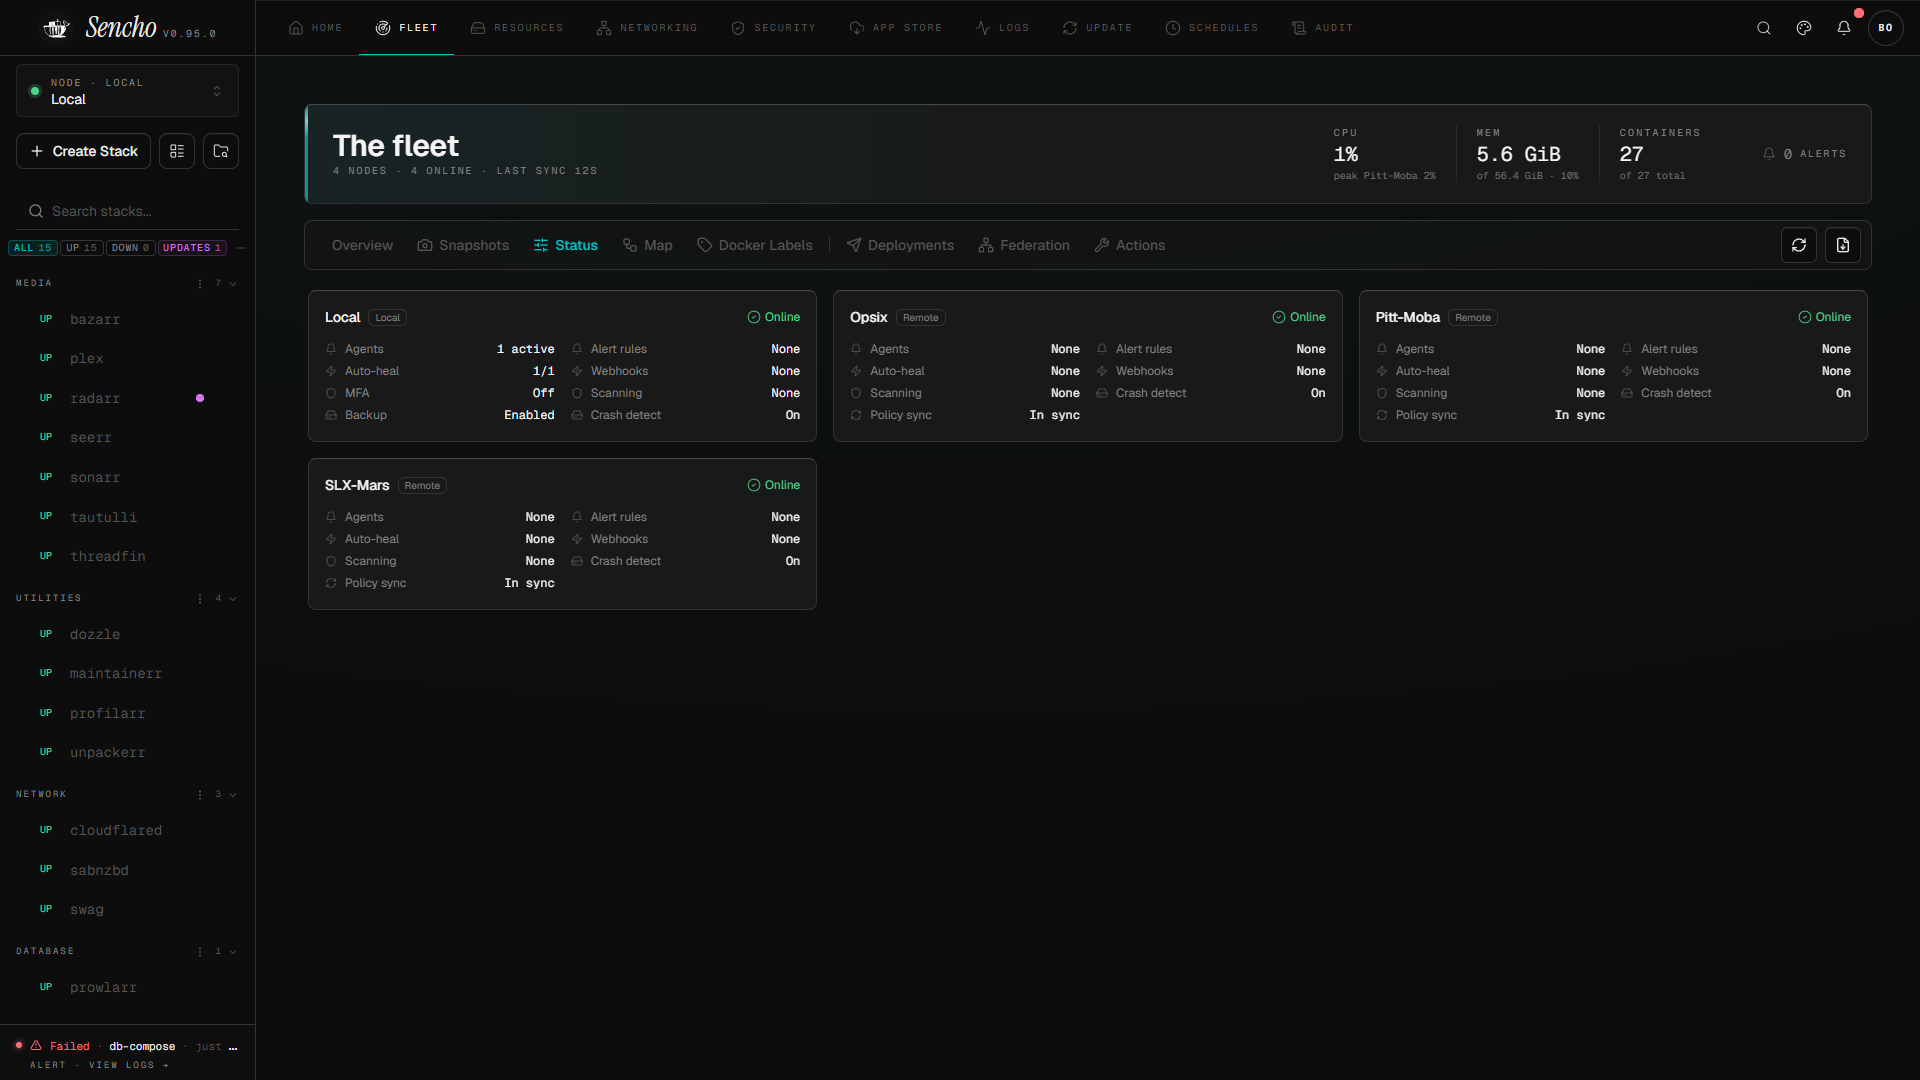The image size is (1920, 1080).
Task: Open the Resources nav item
Action: (517, 28)
